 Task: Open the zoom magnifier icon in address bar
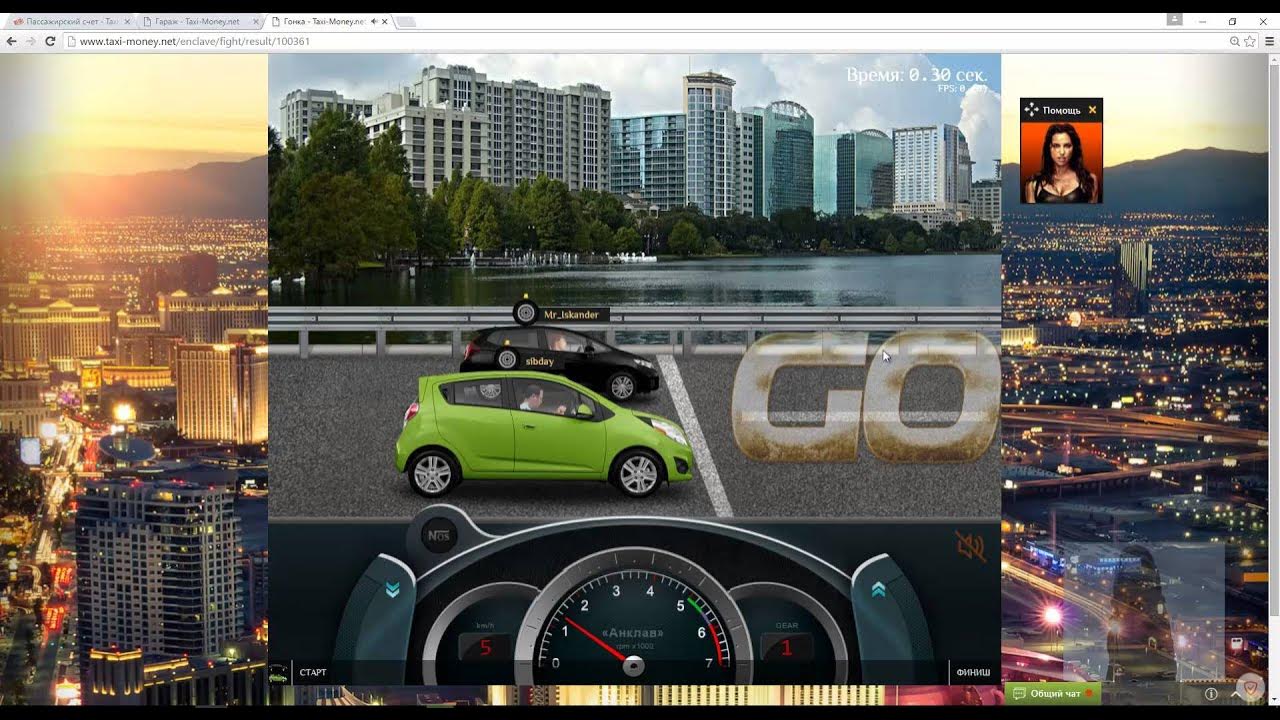point(1235,41)
